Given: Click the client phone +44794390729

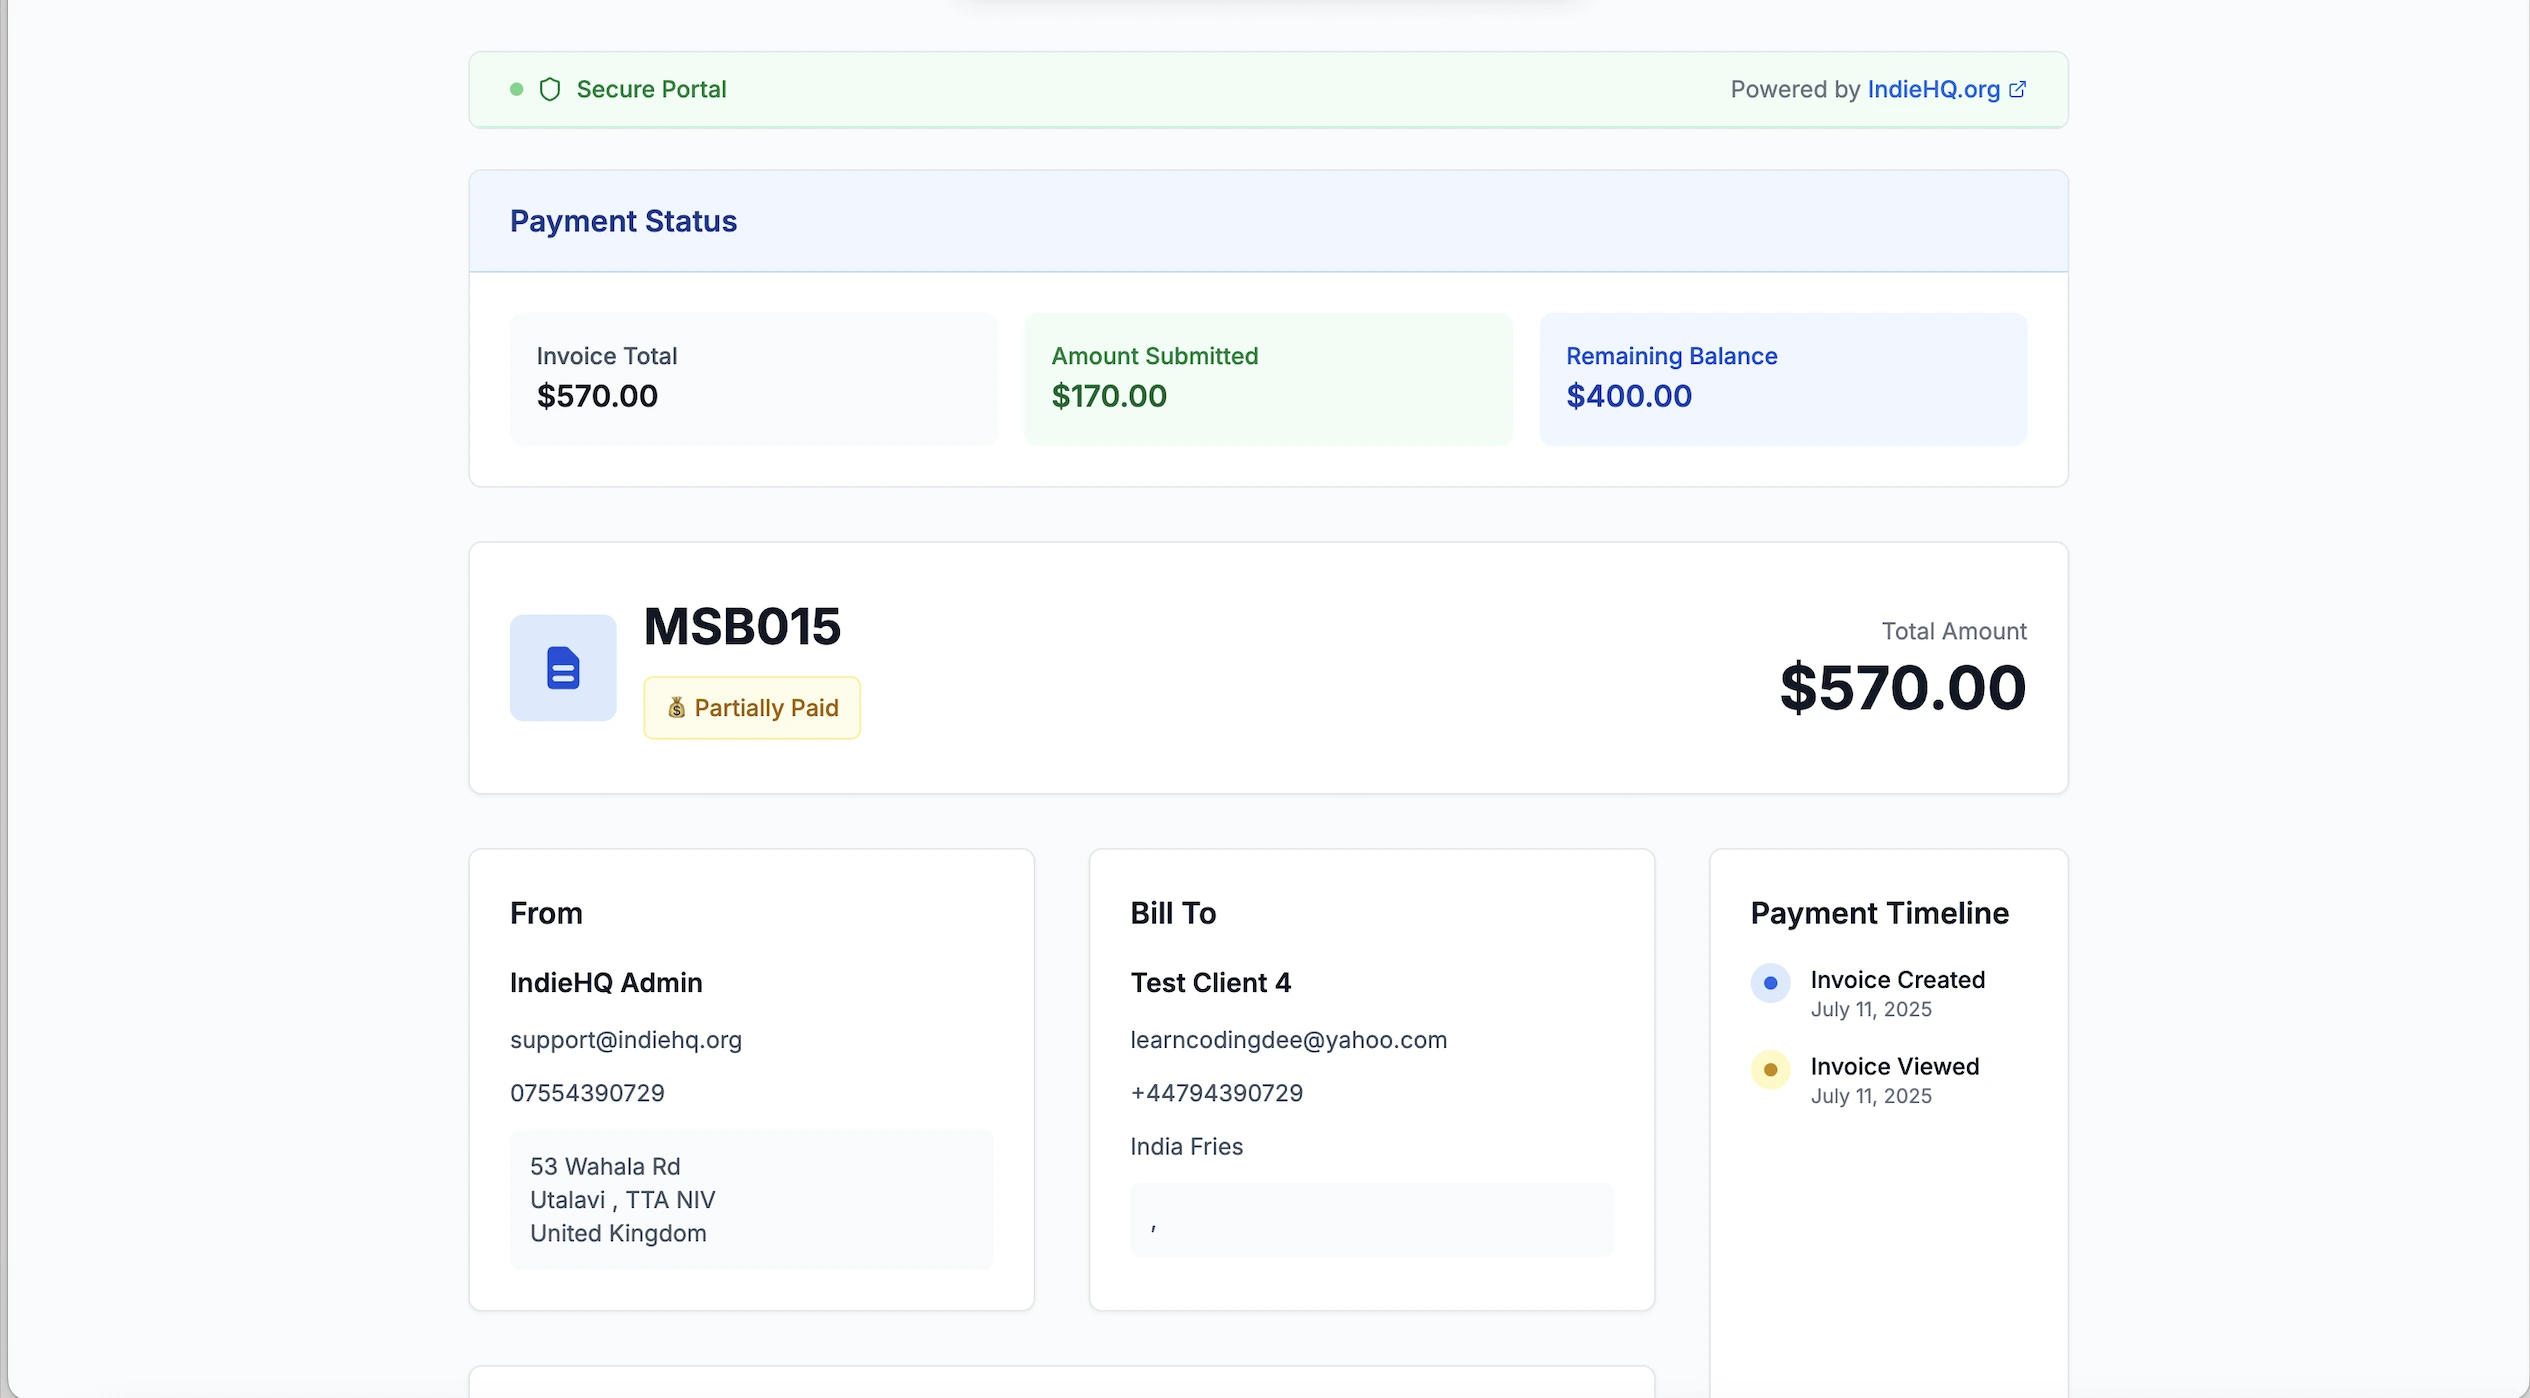Looking at the screenshot, I should pos(1216,1093).
